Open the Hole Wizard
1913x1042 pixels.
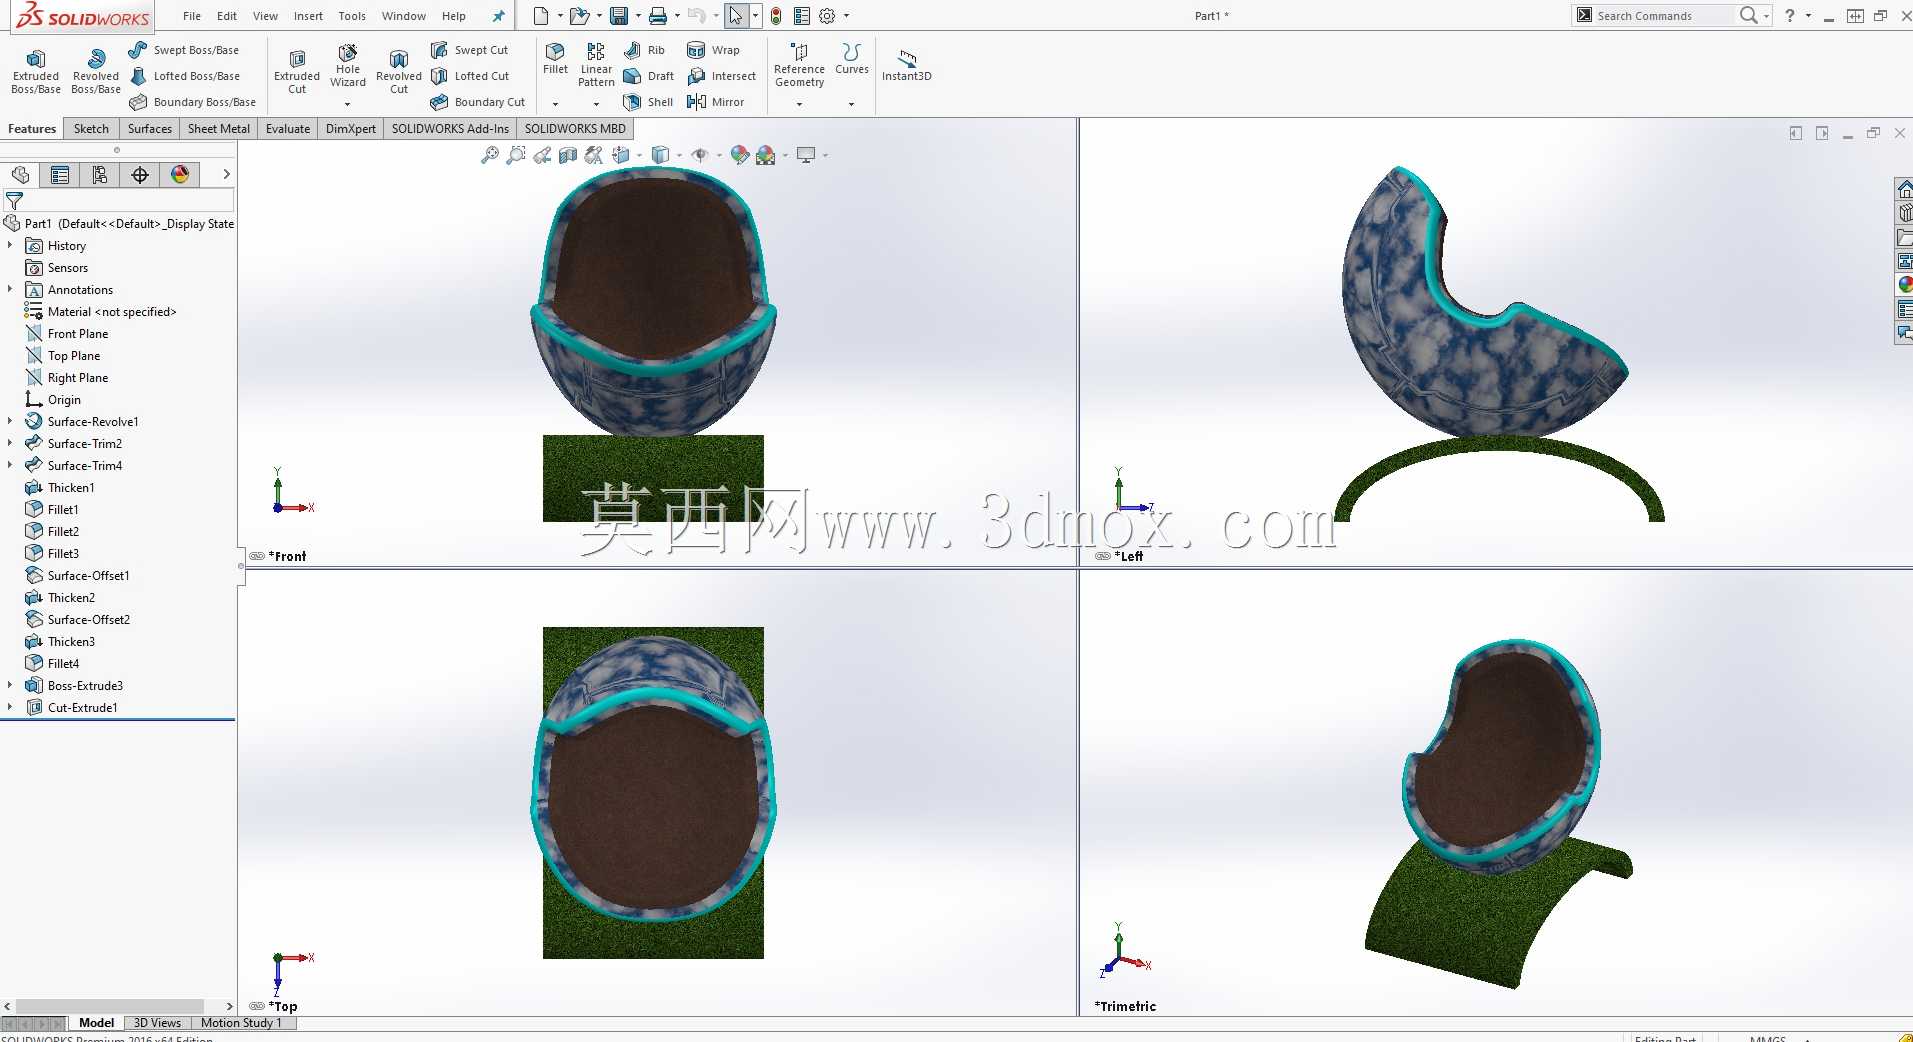(348, 66)
